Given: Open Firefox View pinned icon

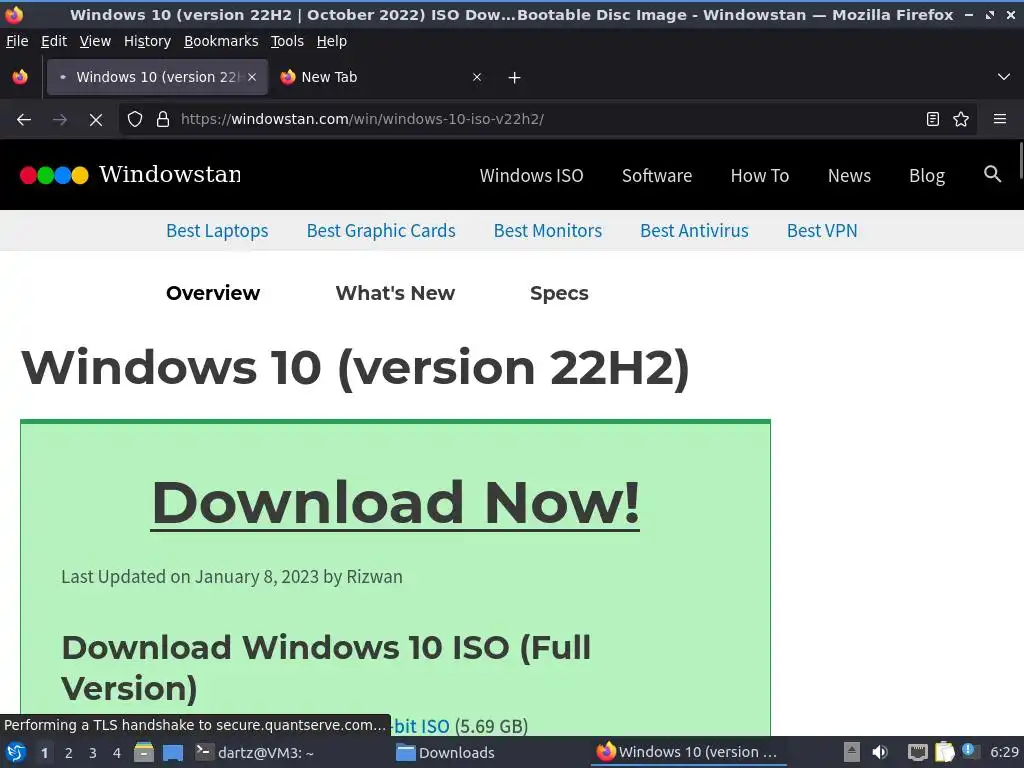Looking at the screenshot, I should (x=20, y=77).
